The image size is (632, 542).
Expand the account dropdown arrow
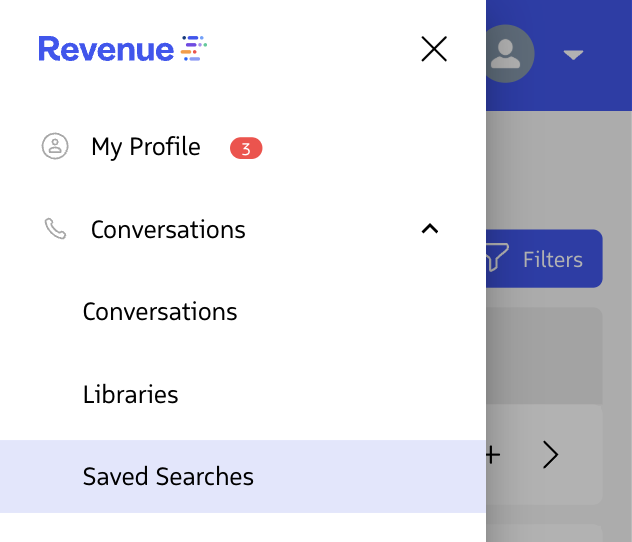[573, 54]
